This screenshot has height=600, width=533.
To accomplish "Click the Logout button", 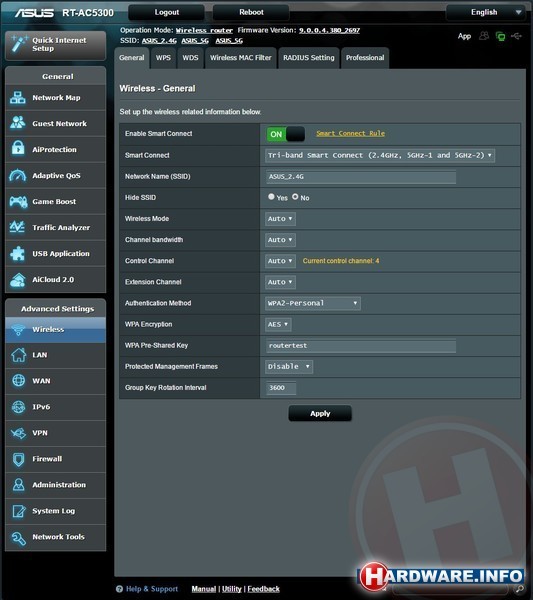I will (x=166, y=12).
